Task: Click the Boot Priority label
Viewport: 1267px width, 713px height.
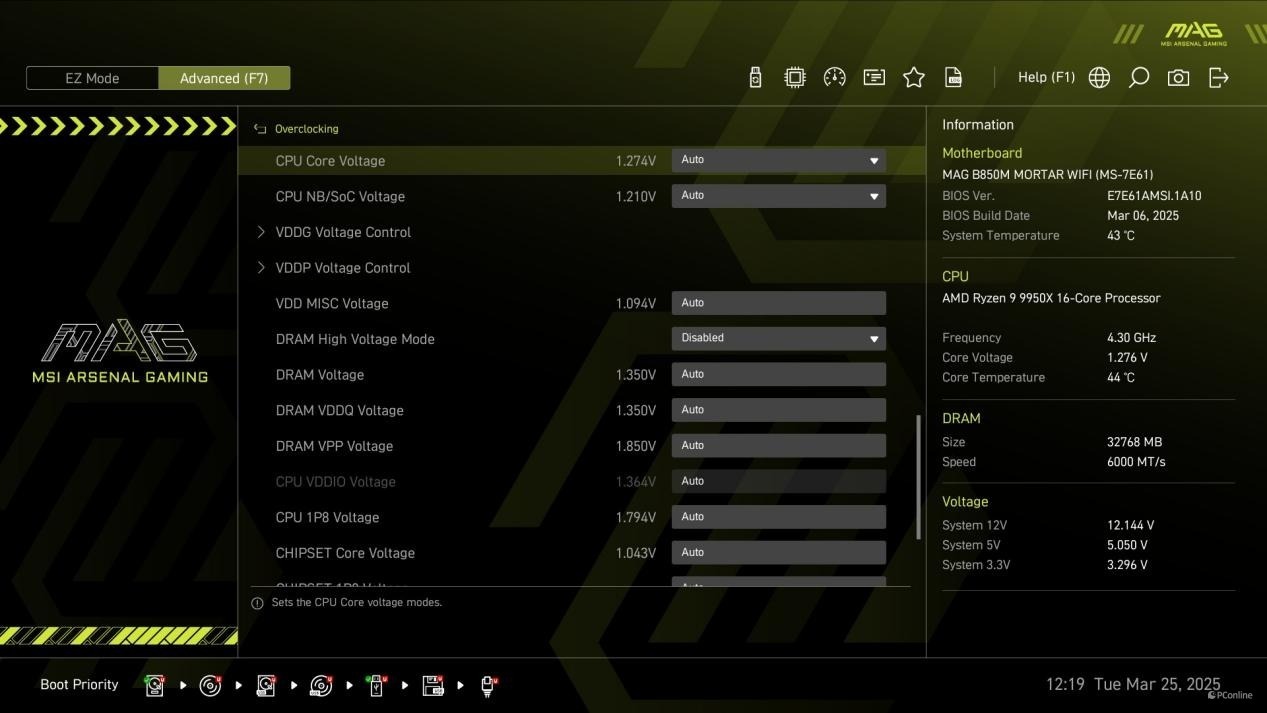Action: (79, 685)
